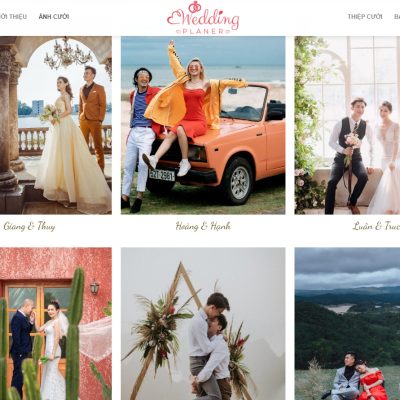This screenshot has width=400, height=400.
Task: Click the heart swirl icon beside Wedding
Action: pyautogui.click(x=173, y=18)
